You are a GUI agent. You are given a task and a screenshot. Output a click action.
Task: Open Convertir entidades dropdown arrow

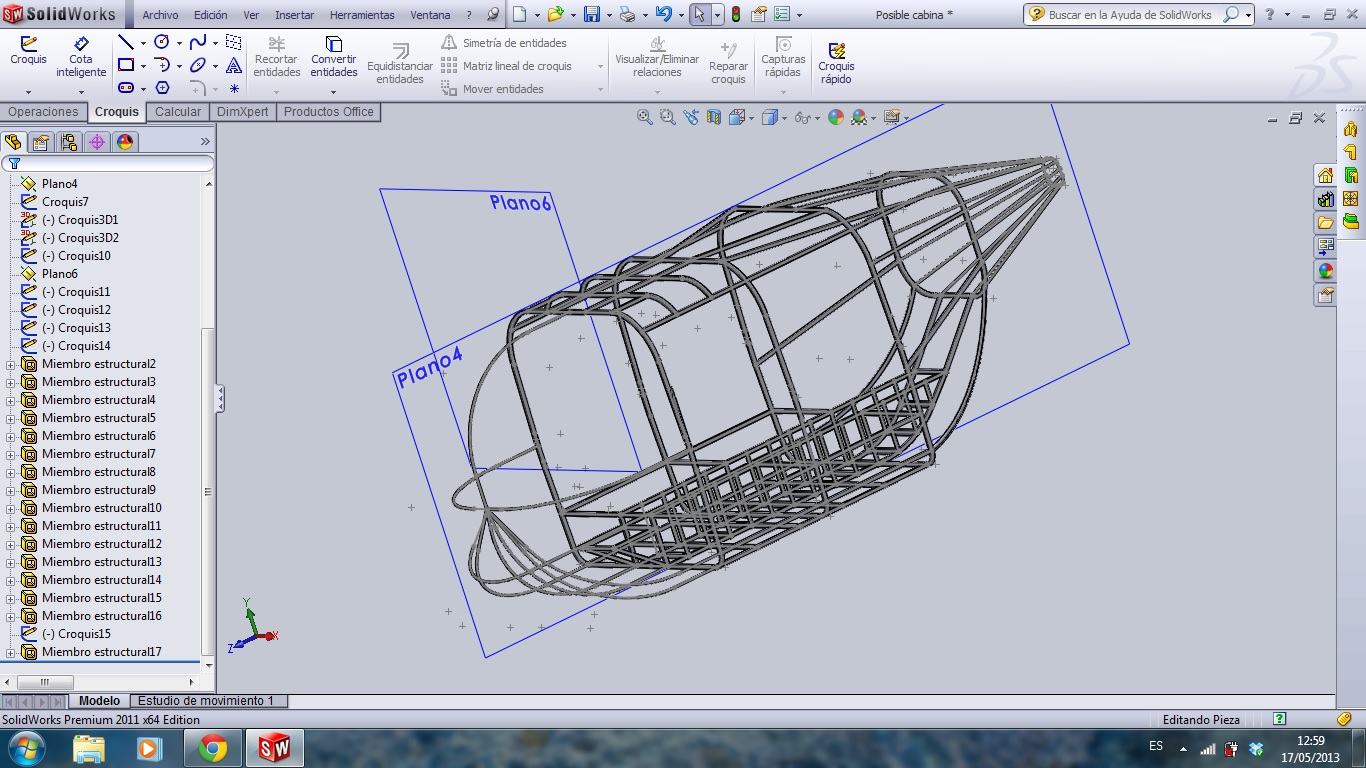334,92
